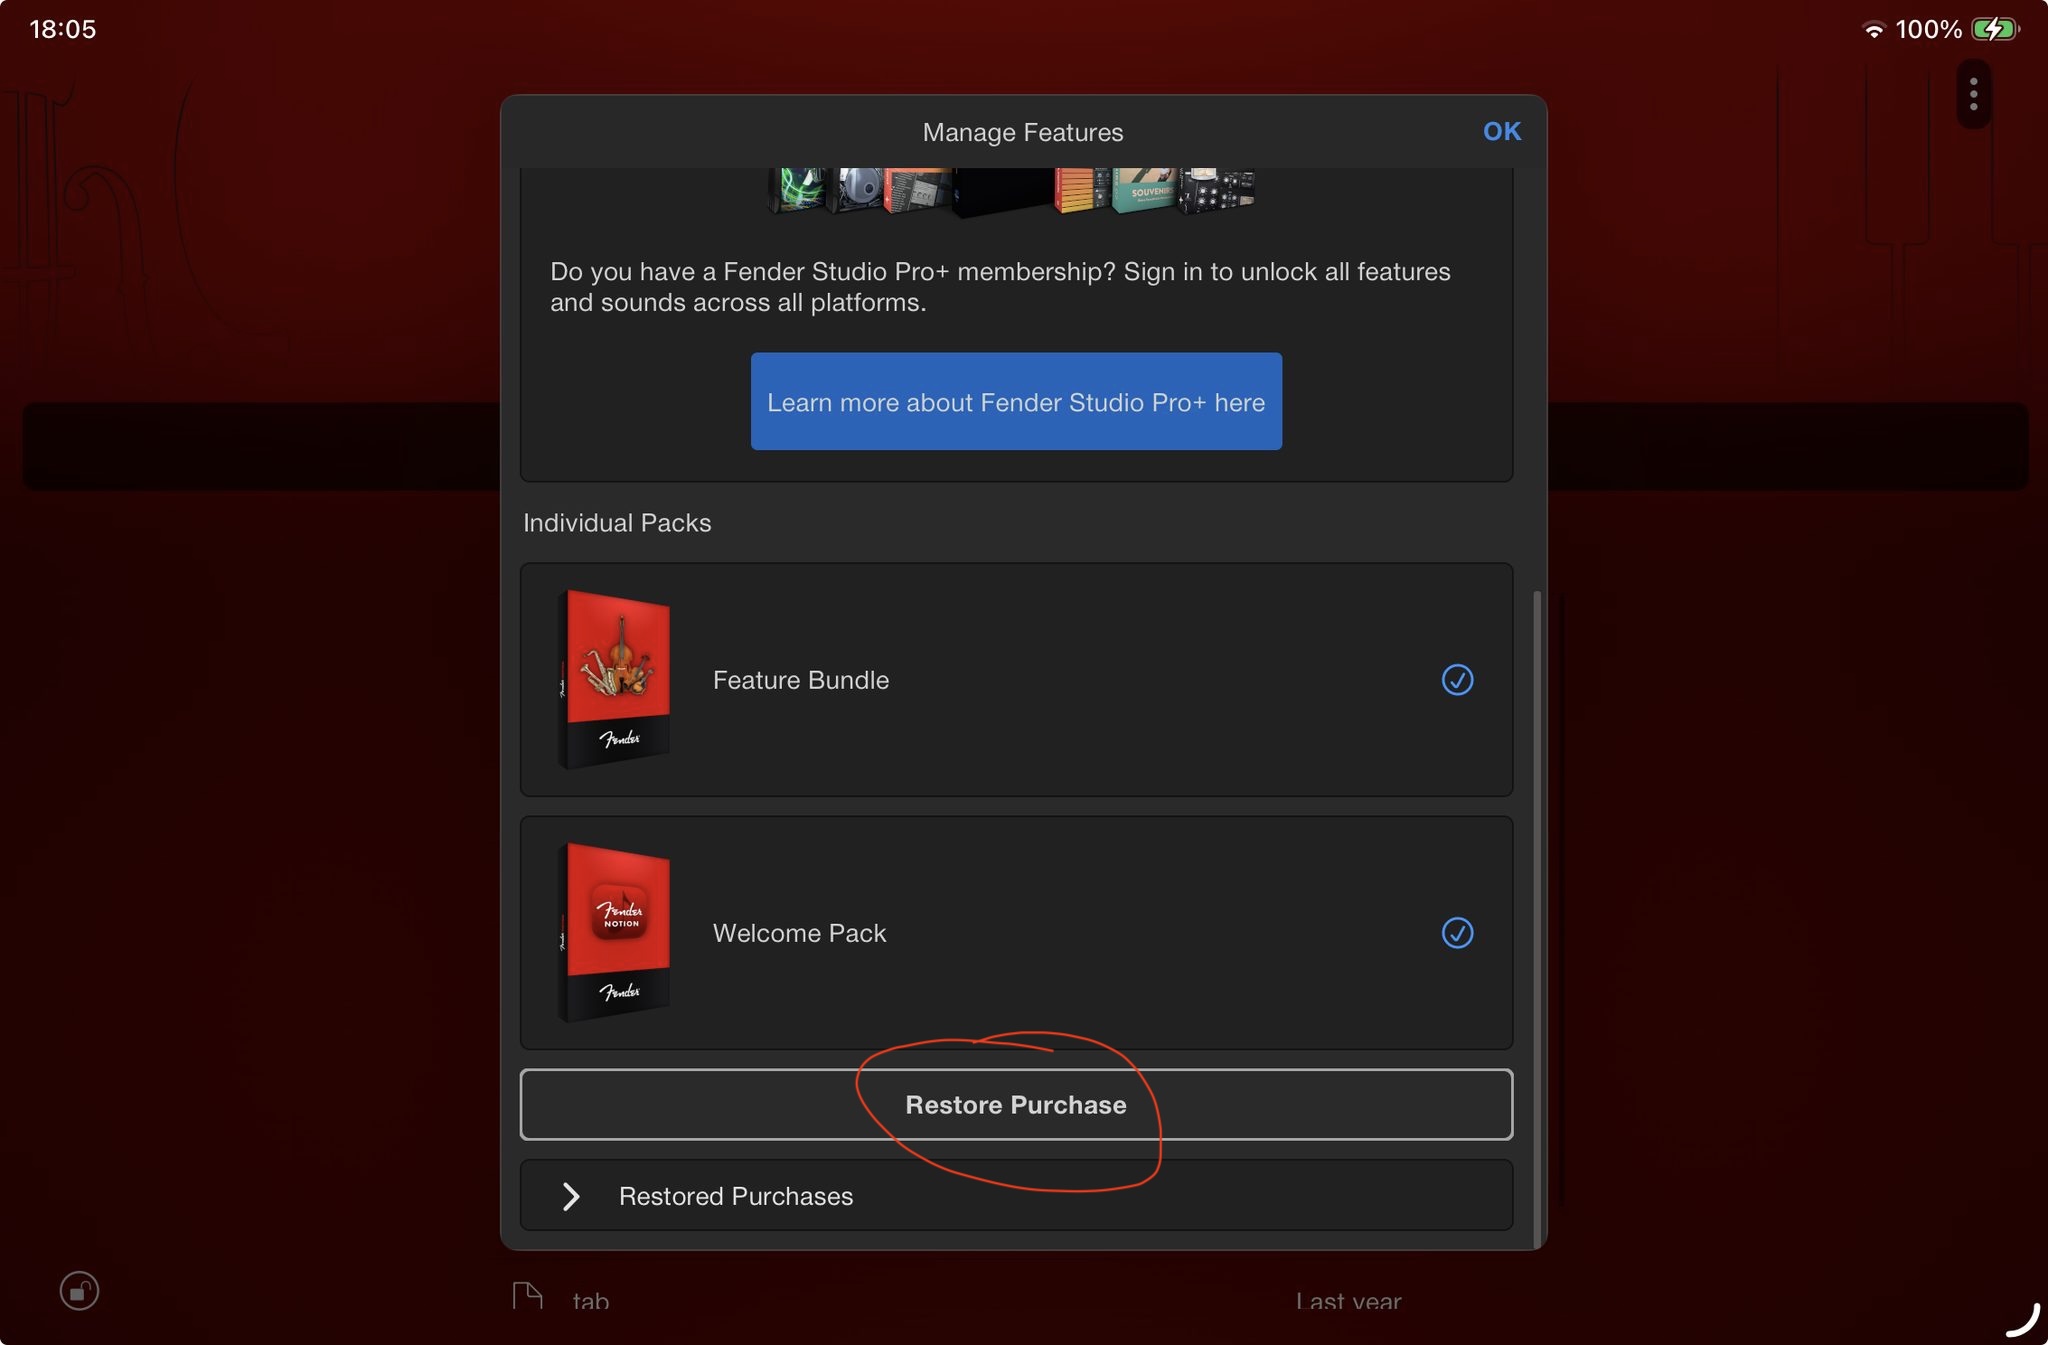Select the Feature Bundle label

coord(801,680)
